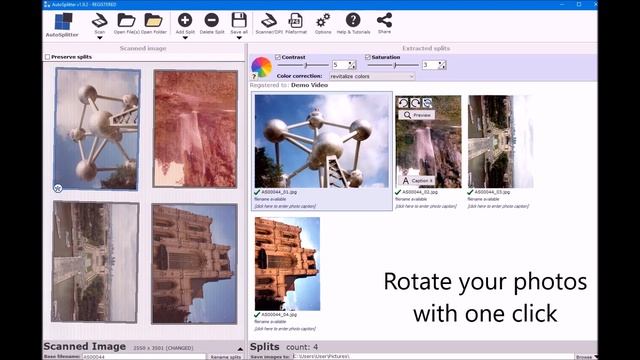Screen dimensions: 640x360
Task: Click the AutoSplitter logo icon
Action: point(63,22)
